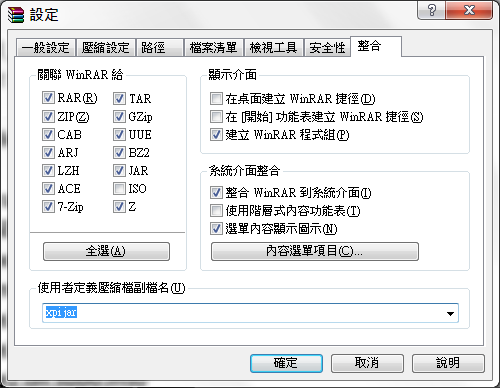
Task: Toggle the ARJ checkbox
Action: (x=48, y=152)
